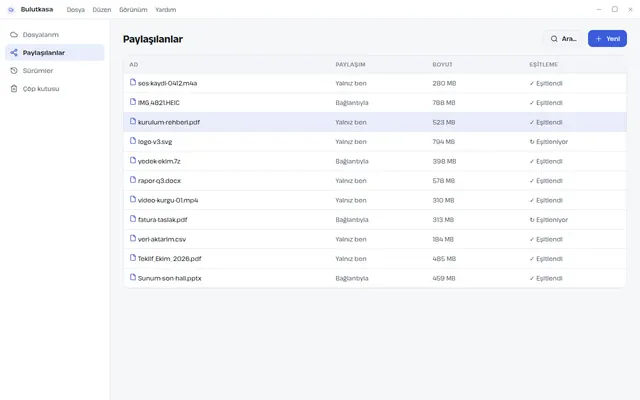Click the Bulutkasa app logo
The image size is (640, 400).
tap(11, 9)
